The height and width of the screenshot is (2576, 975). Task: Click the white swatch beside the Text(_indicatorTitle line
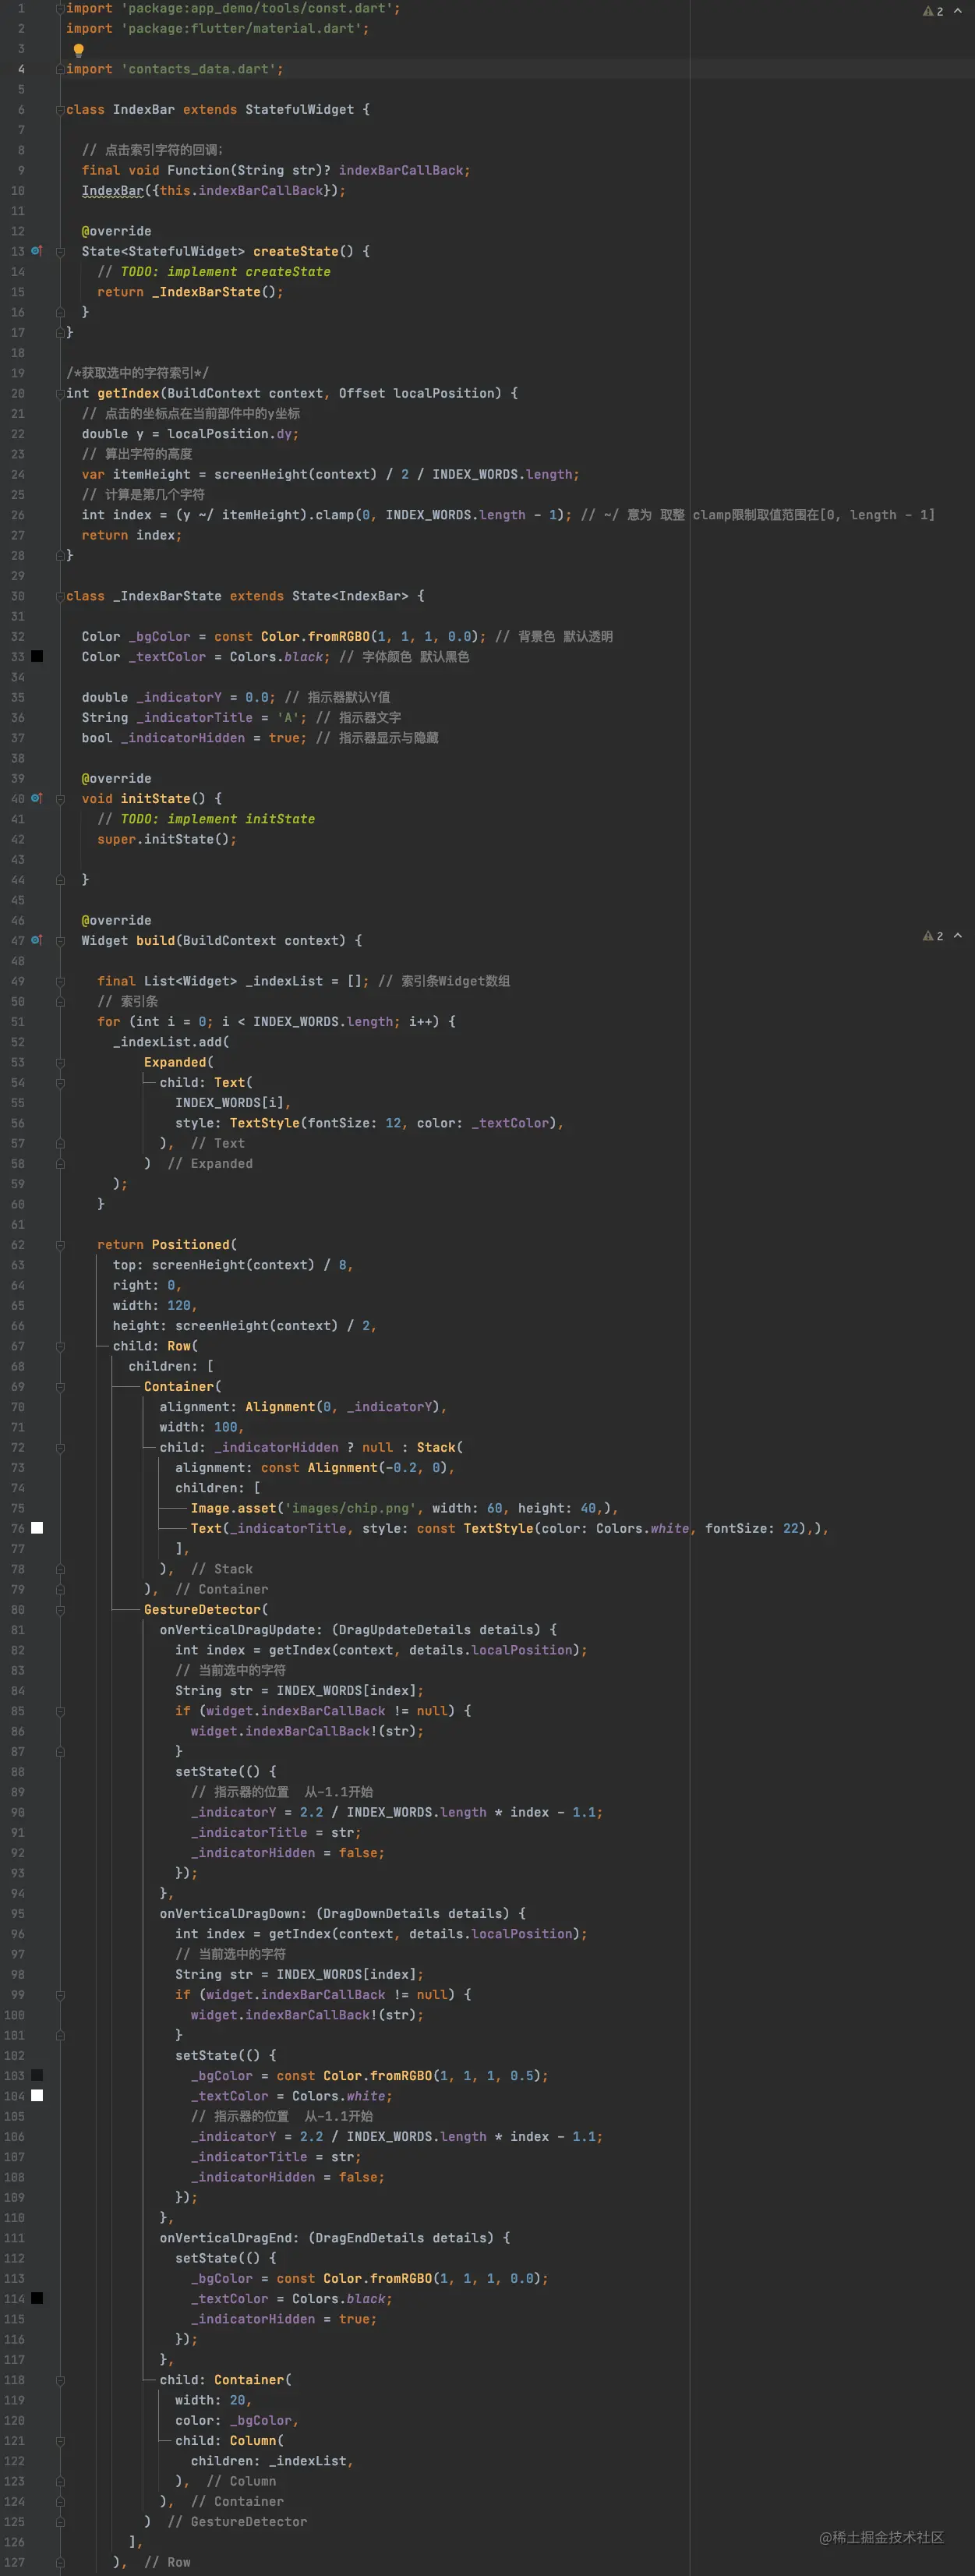click(37, 1528)
